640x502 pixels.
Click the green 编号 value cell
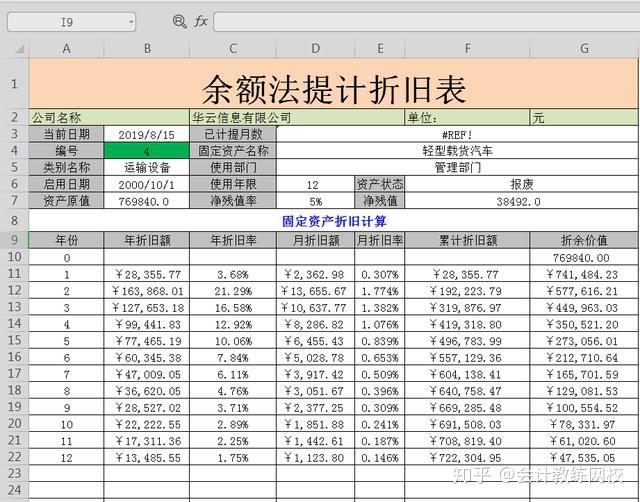pos(147,151)
